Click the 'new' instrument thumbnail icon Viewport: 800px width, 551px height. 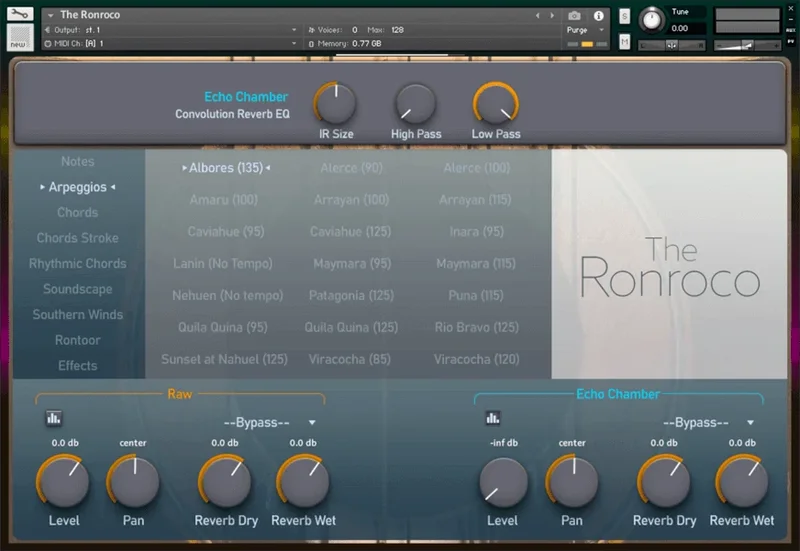[20, 37]
